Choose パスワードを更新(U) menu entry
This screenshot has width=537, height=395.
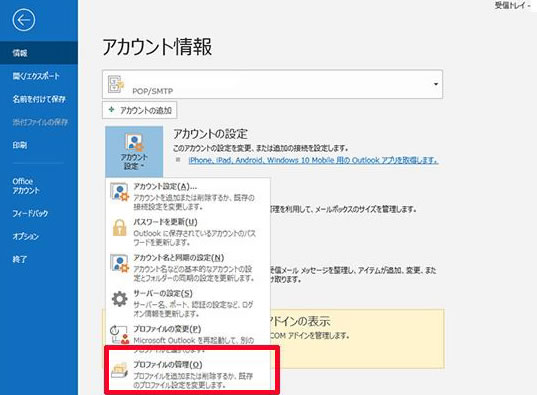[x=188, y=232]
